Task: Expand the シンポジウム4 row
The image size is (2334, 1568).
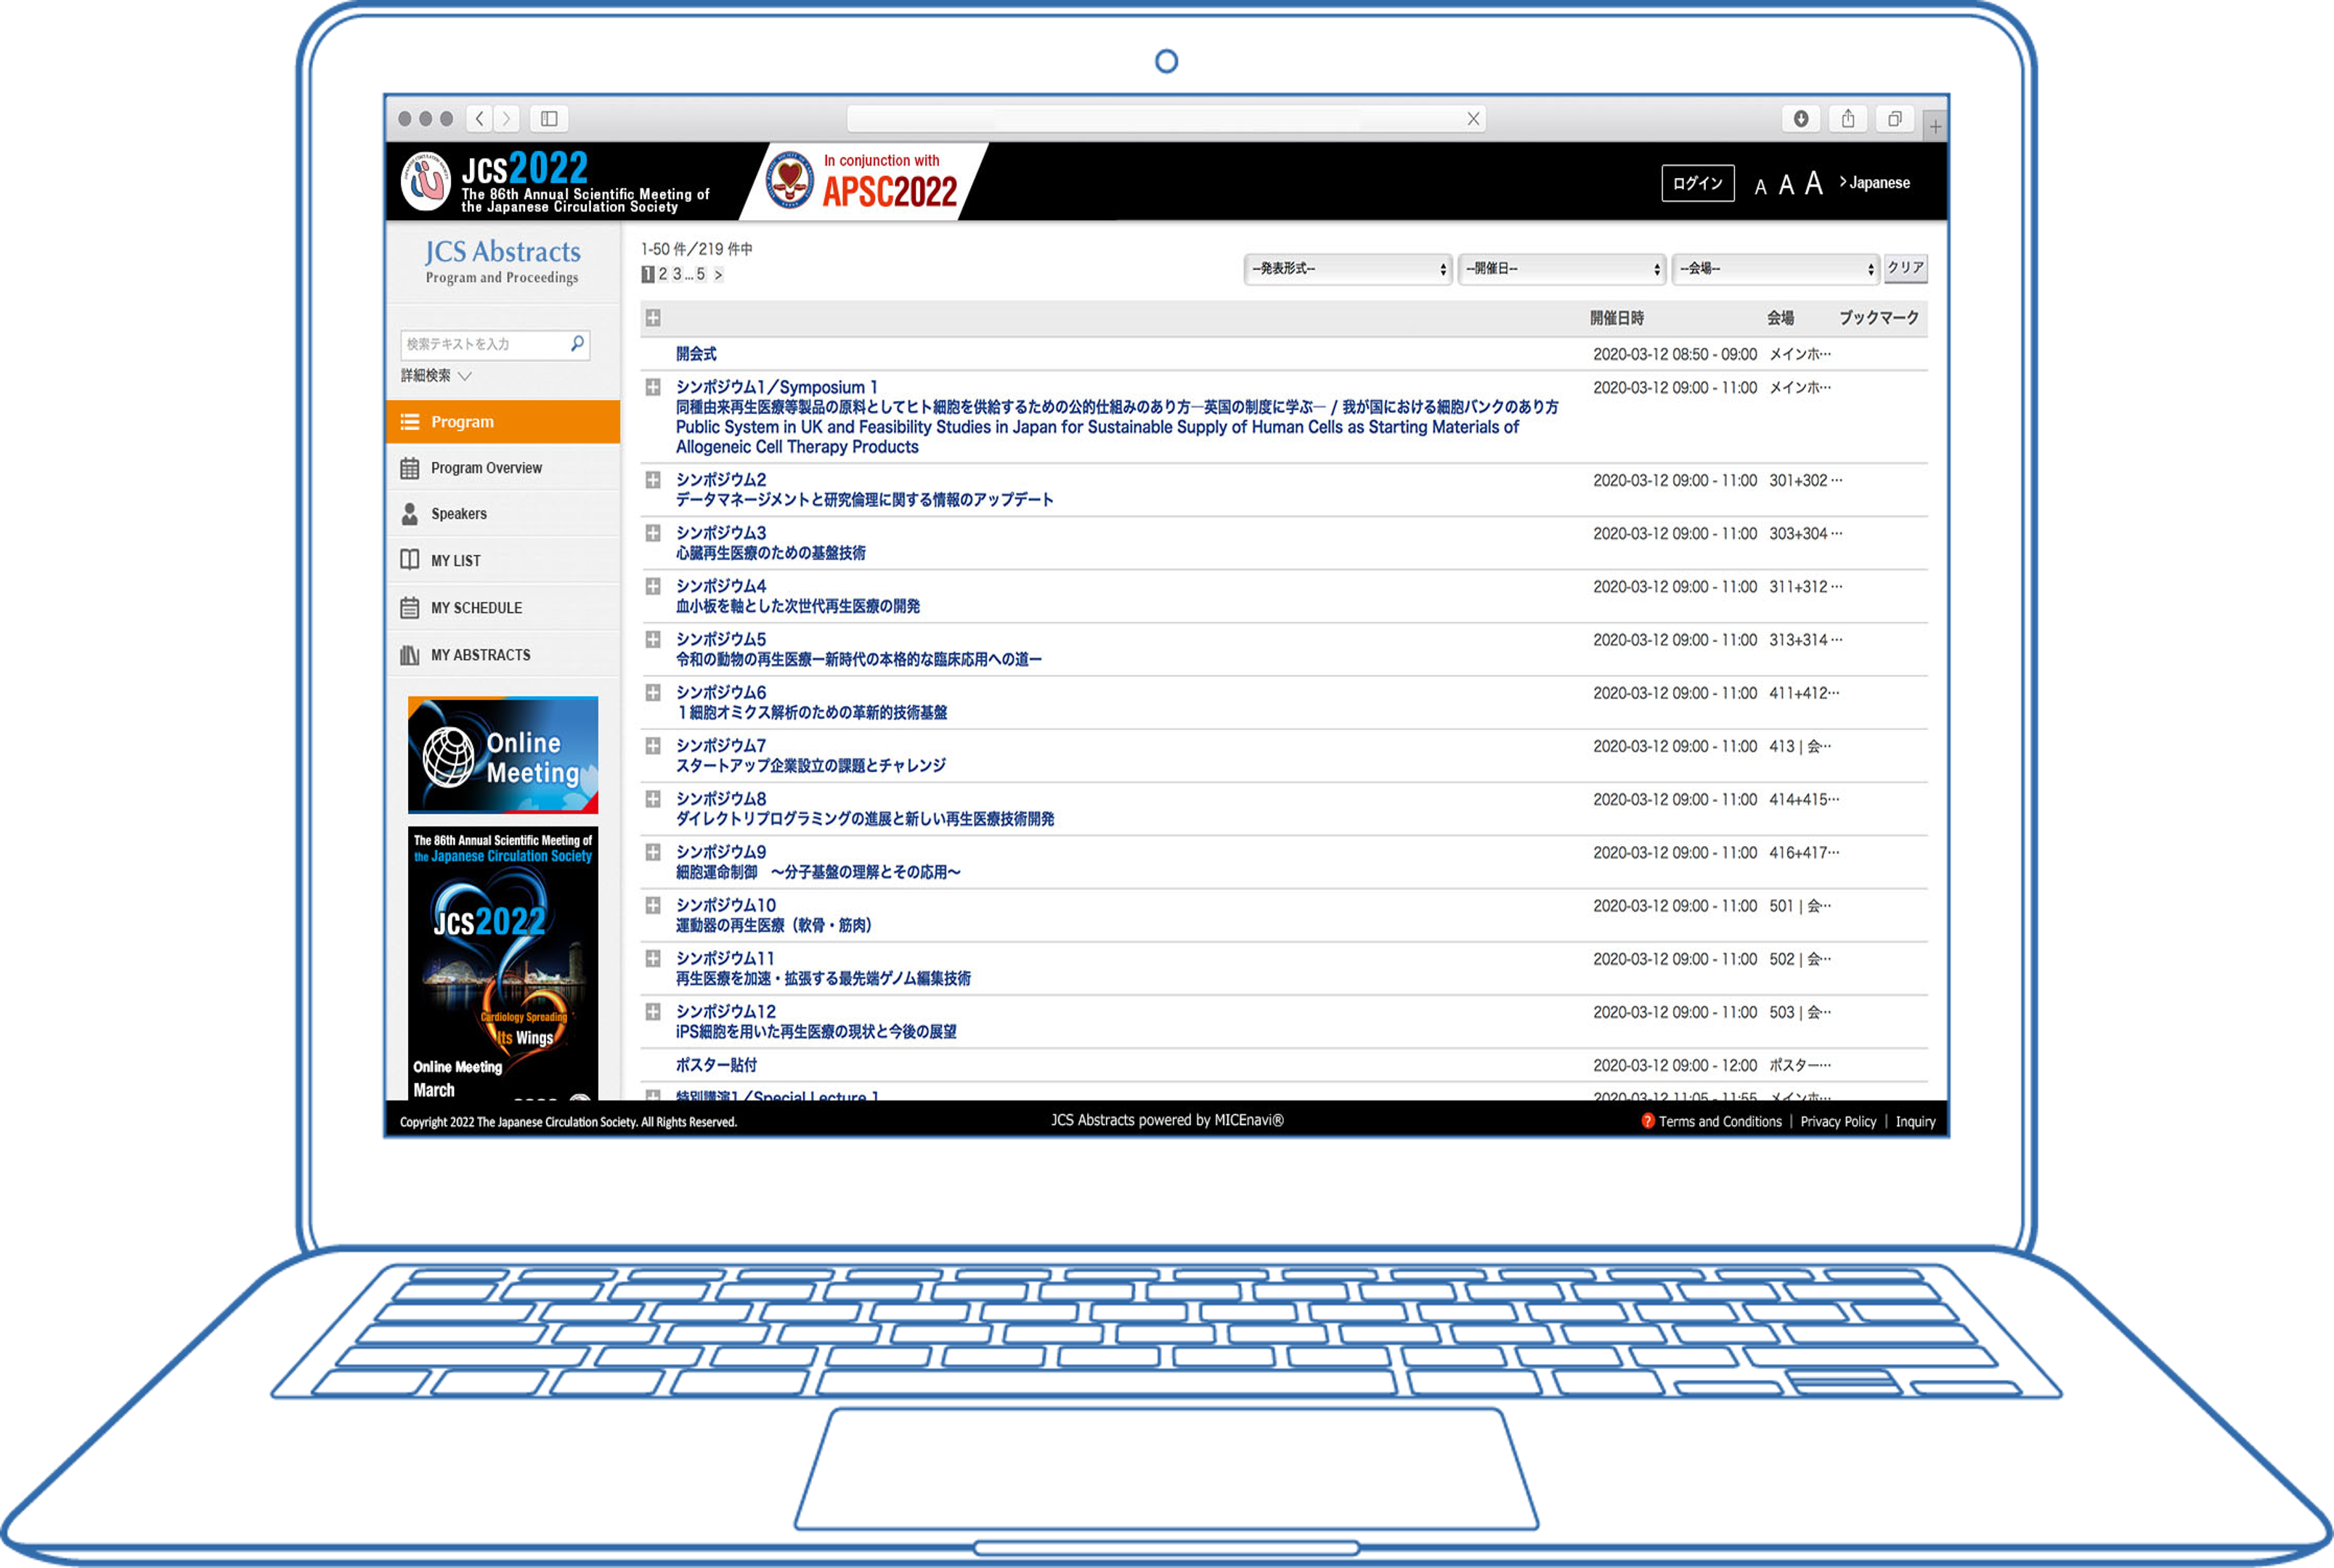Action: [x=653, y=586]
